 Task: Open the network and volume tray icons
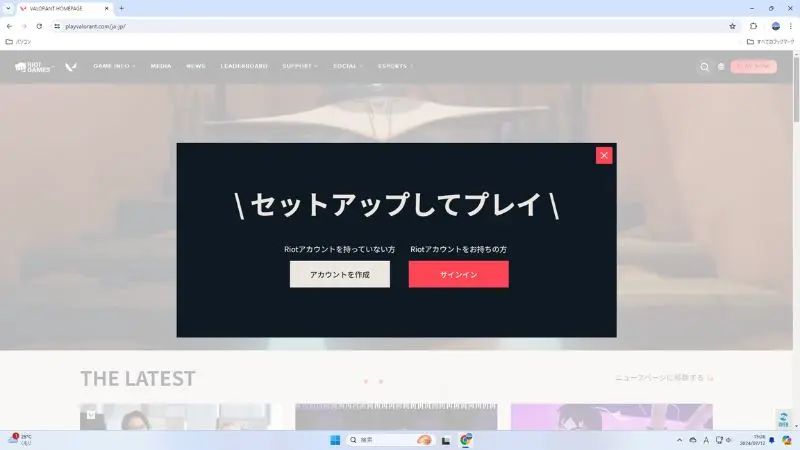click(723, 440)
